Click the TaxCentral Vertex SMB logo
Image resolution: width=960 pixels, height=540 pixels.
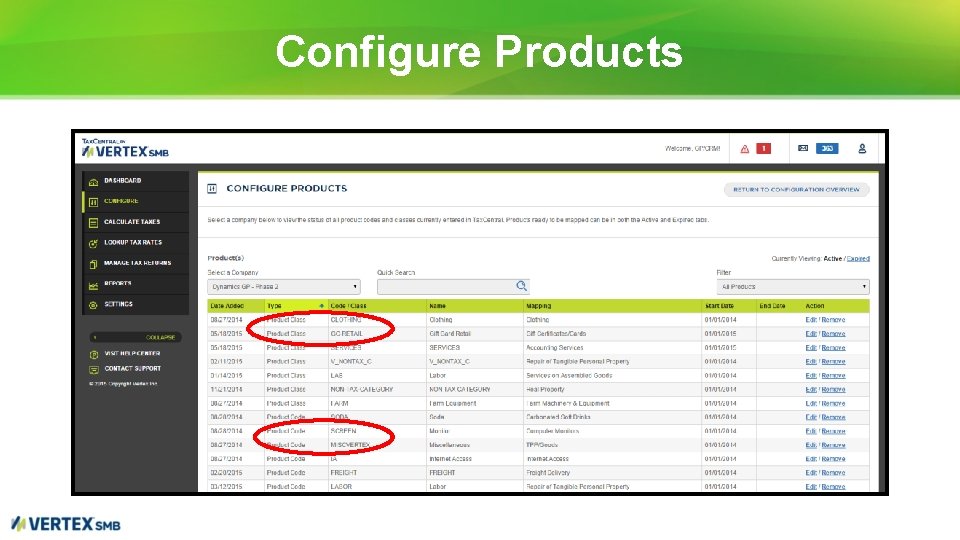point(126,148)
